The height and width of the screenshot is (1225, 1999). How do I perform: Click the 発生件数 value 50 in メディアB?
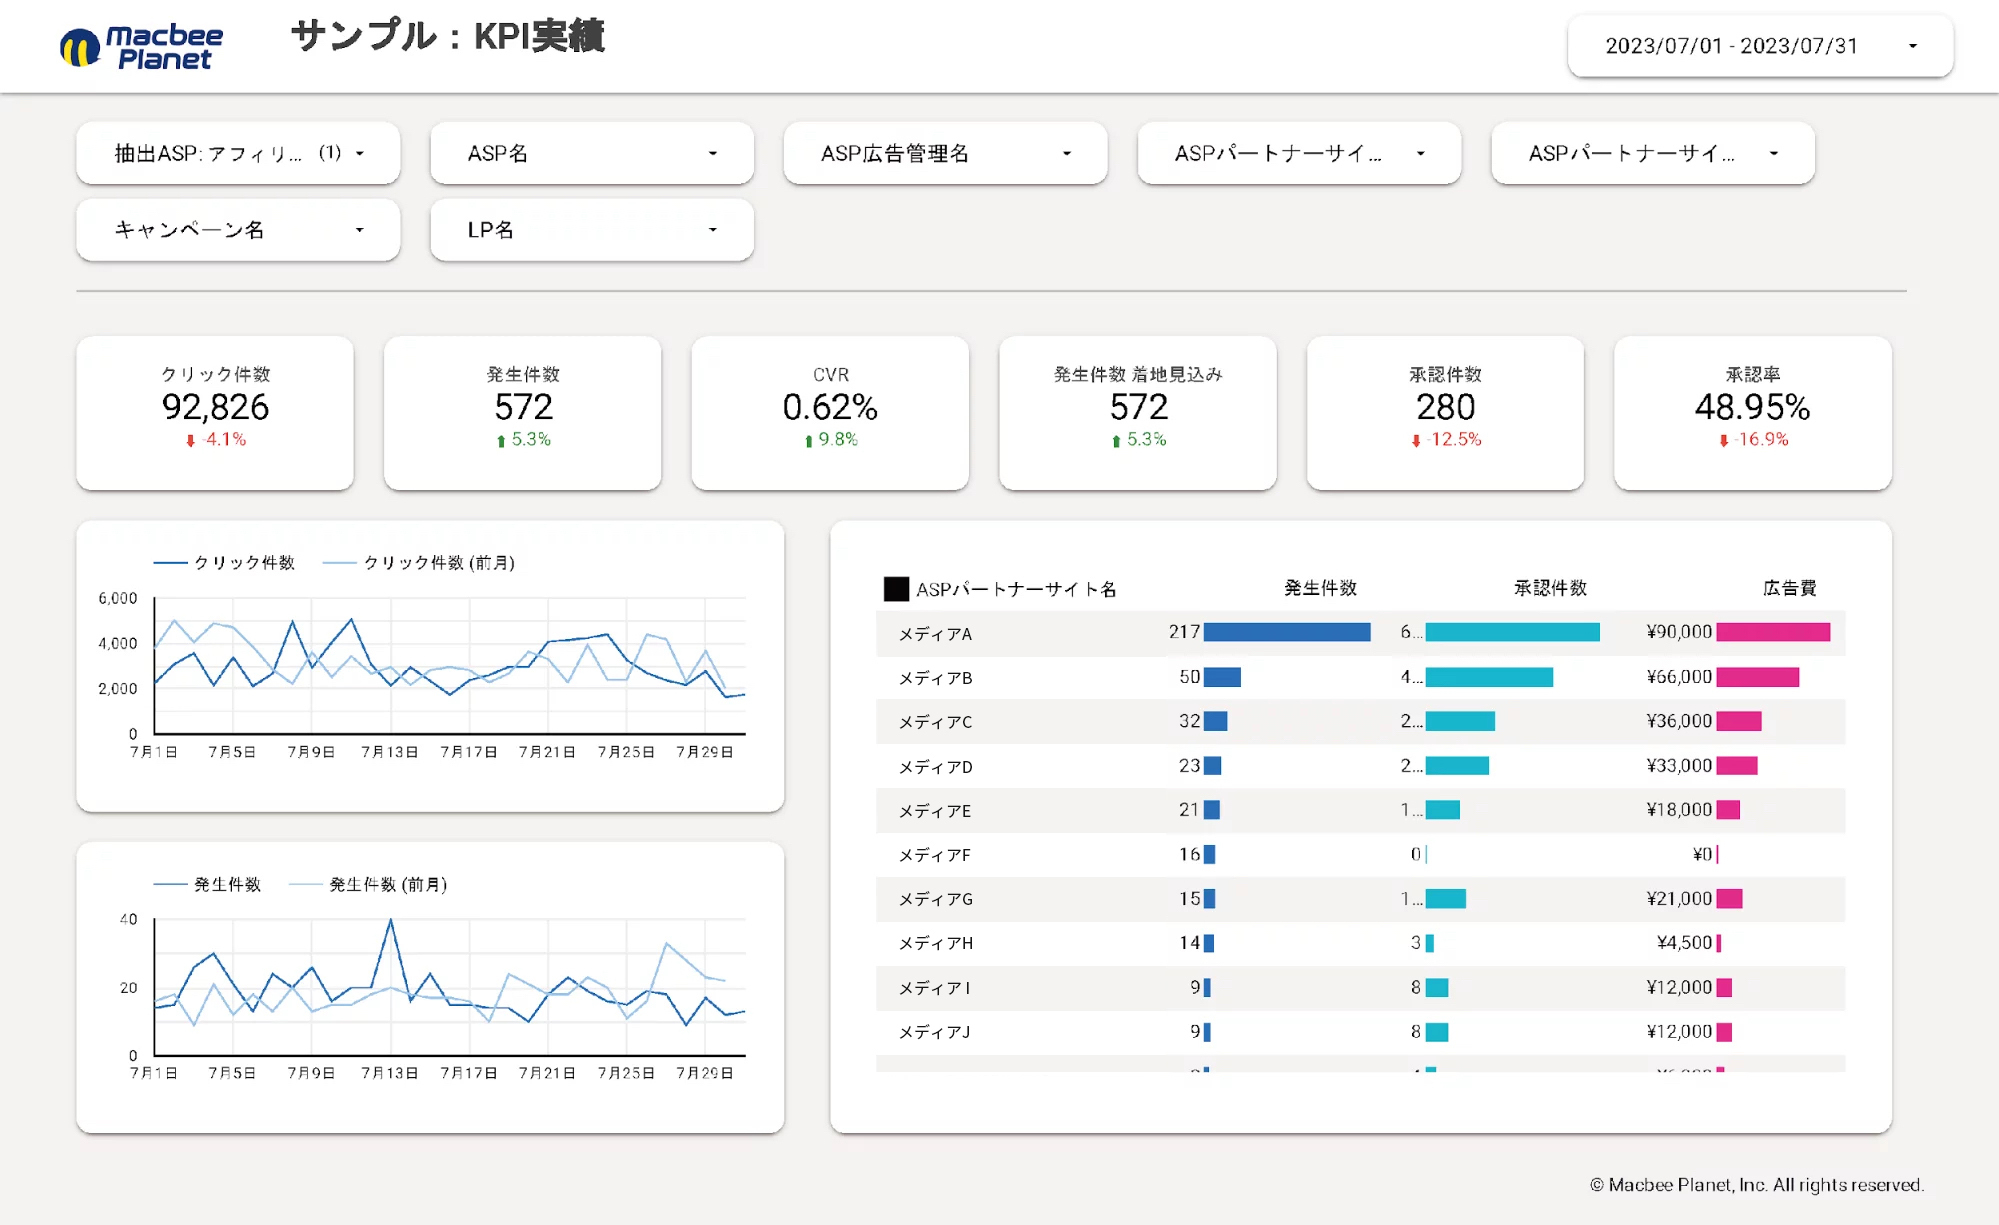(1189, 677)
